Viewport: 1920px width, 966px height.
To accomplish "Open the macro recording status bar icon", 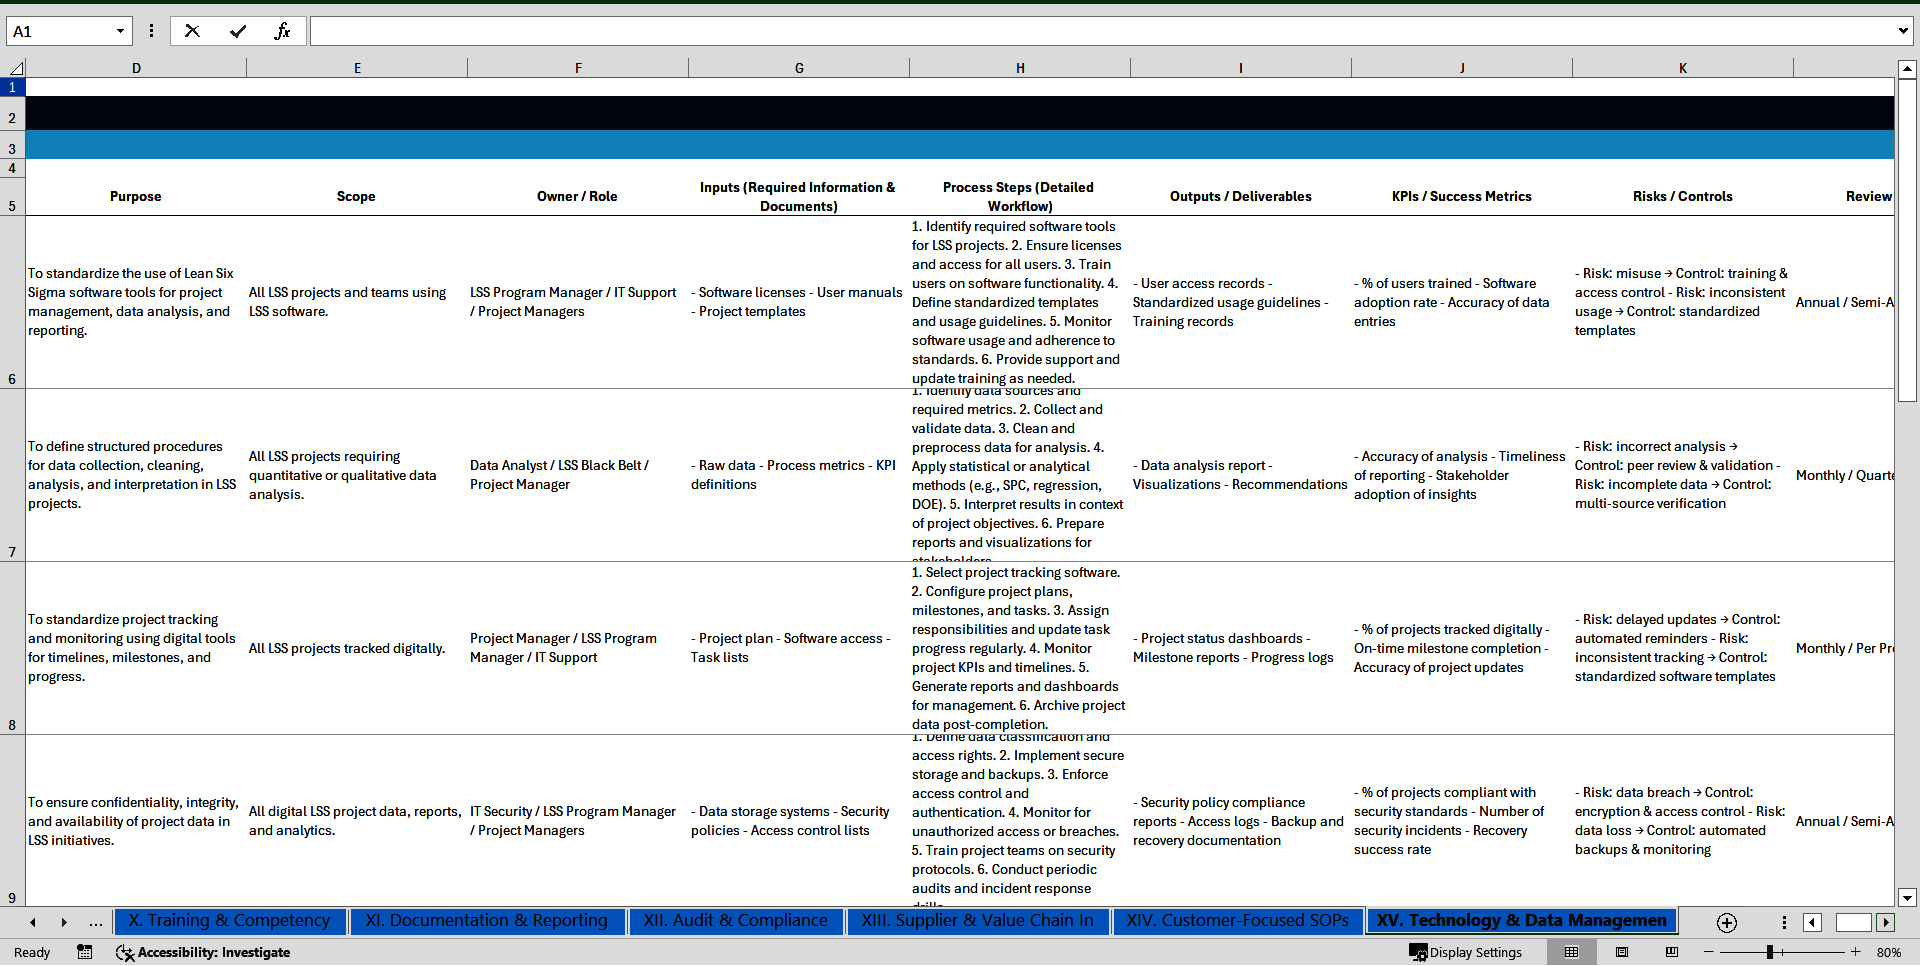I will coord(85,952).
